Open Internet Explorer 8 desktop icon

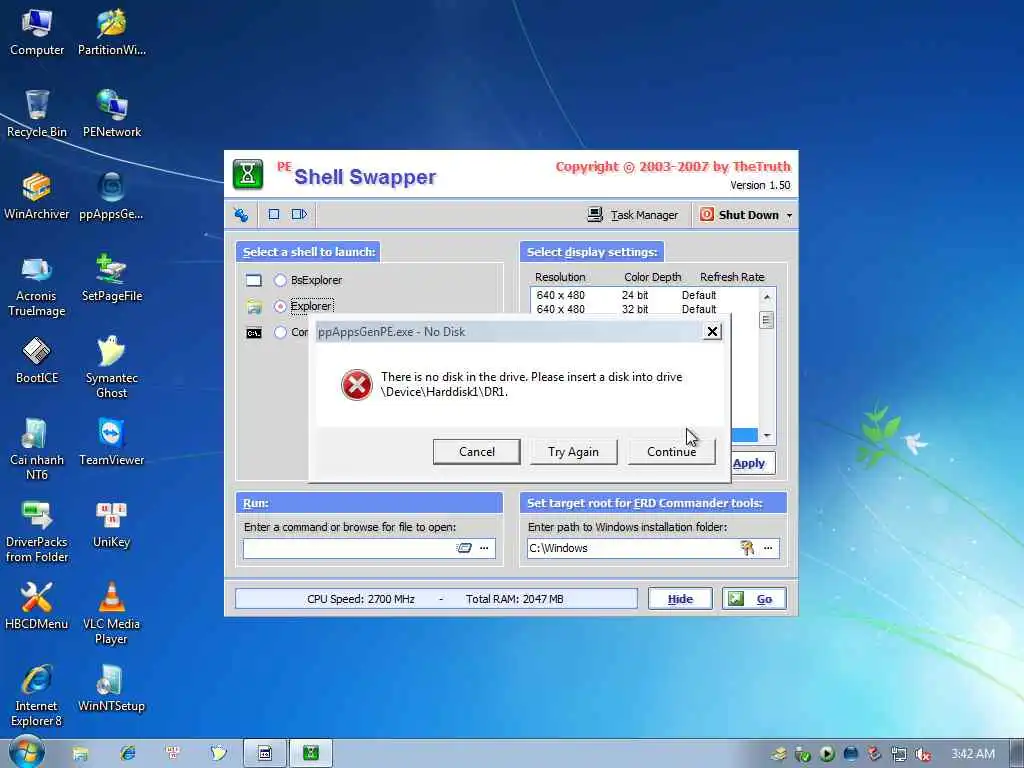click(x=37, y=696)
